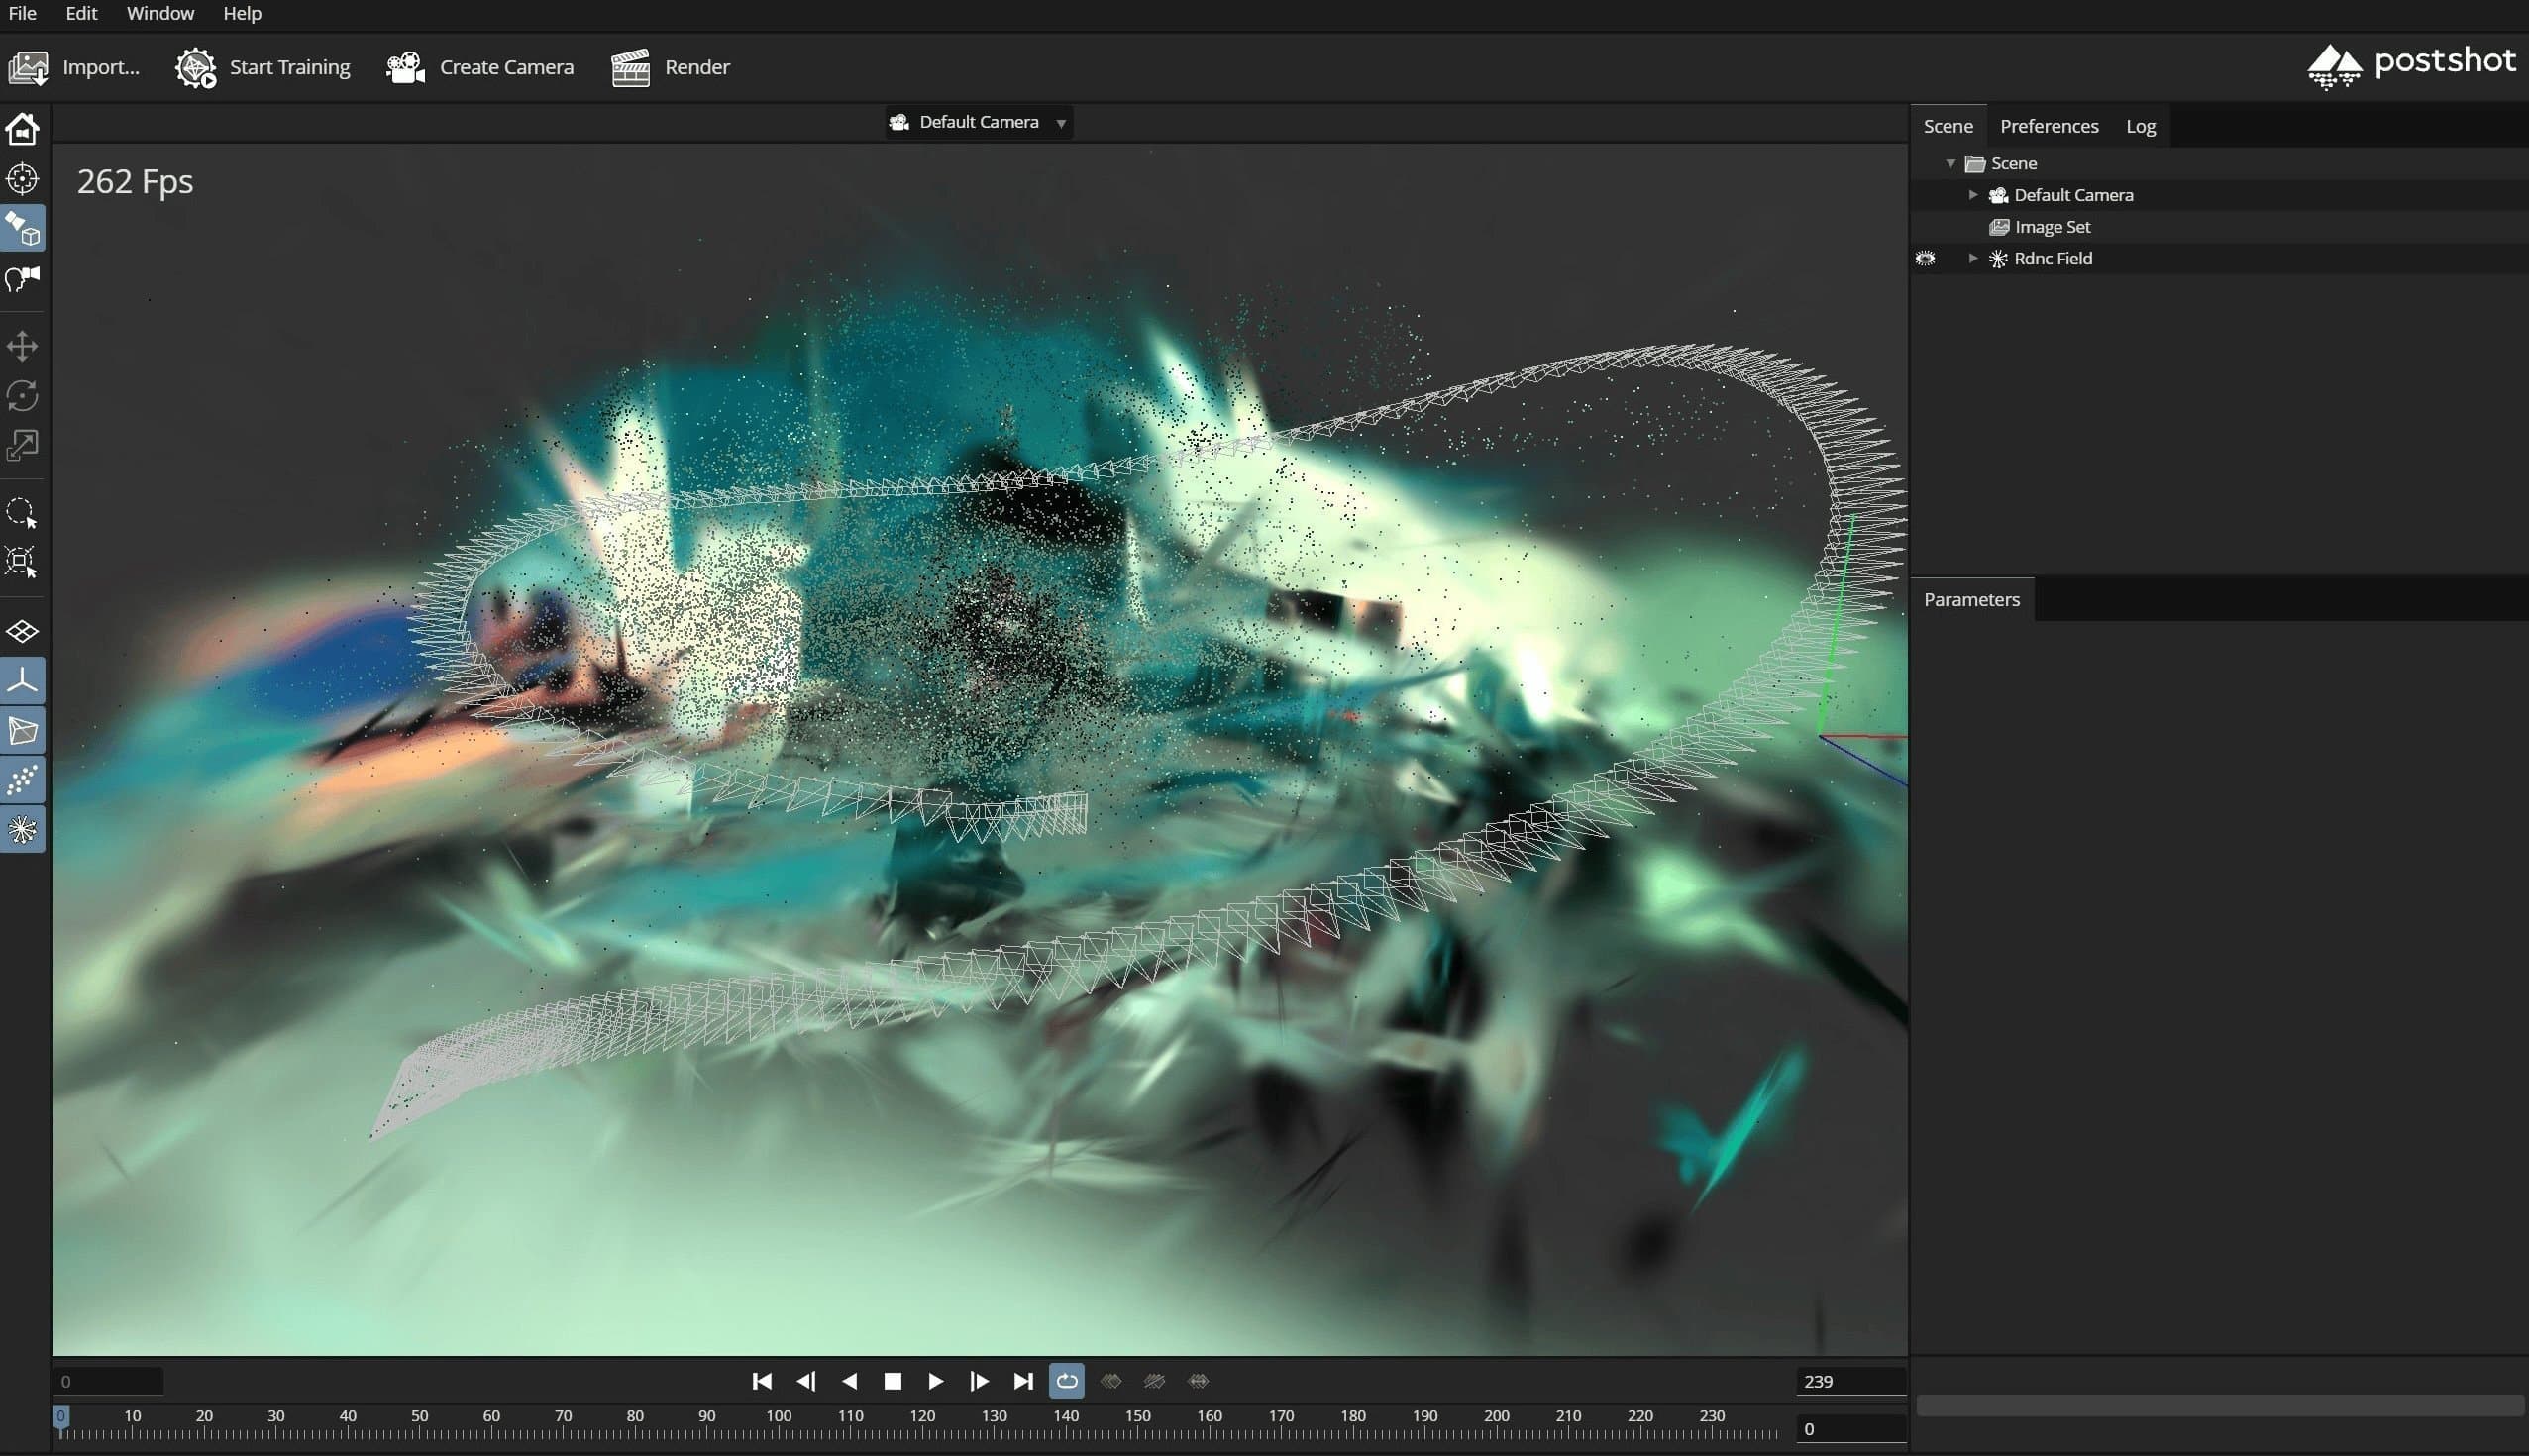
Task: Select the box crop selection tool
Action: 22,561
